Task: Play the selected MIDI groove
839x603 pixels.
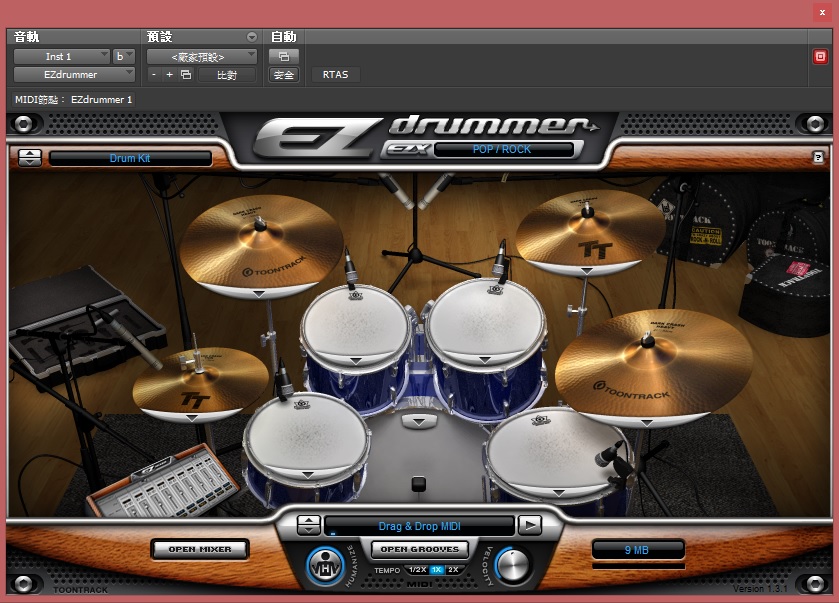Action: [530, 525]
